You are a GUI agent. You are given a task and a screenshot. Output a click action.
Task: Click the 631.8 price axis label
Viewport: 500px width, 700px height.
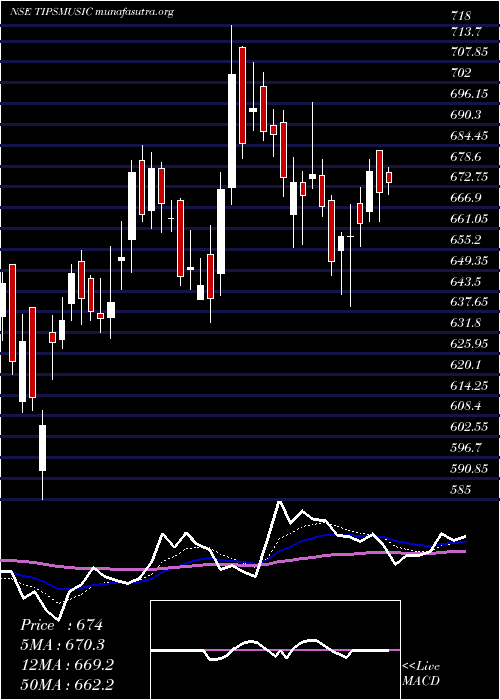[x=466, y=323]
